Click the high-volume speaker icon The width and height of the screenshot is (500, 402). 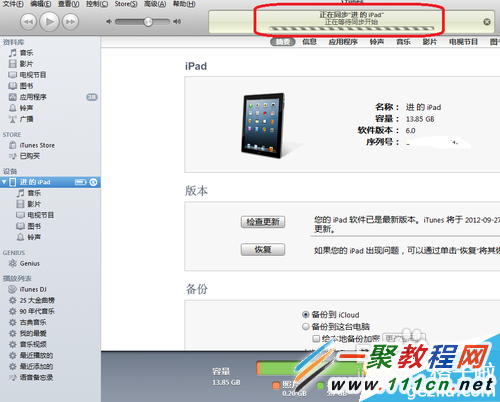177,22
